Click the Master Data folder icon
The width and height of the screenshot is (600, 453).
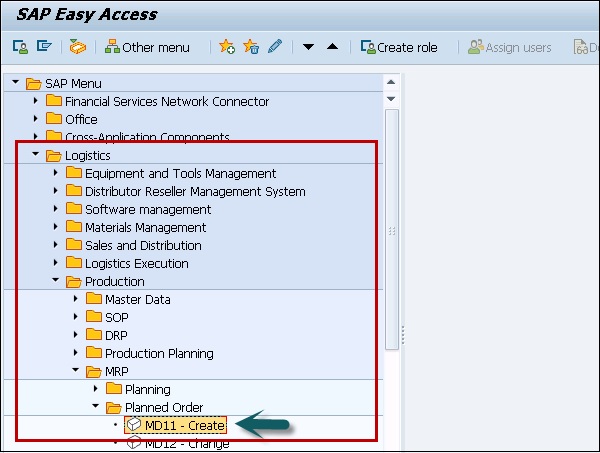click(x=94, y=298)
